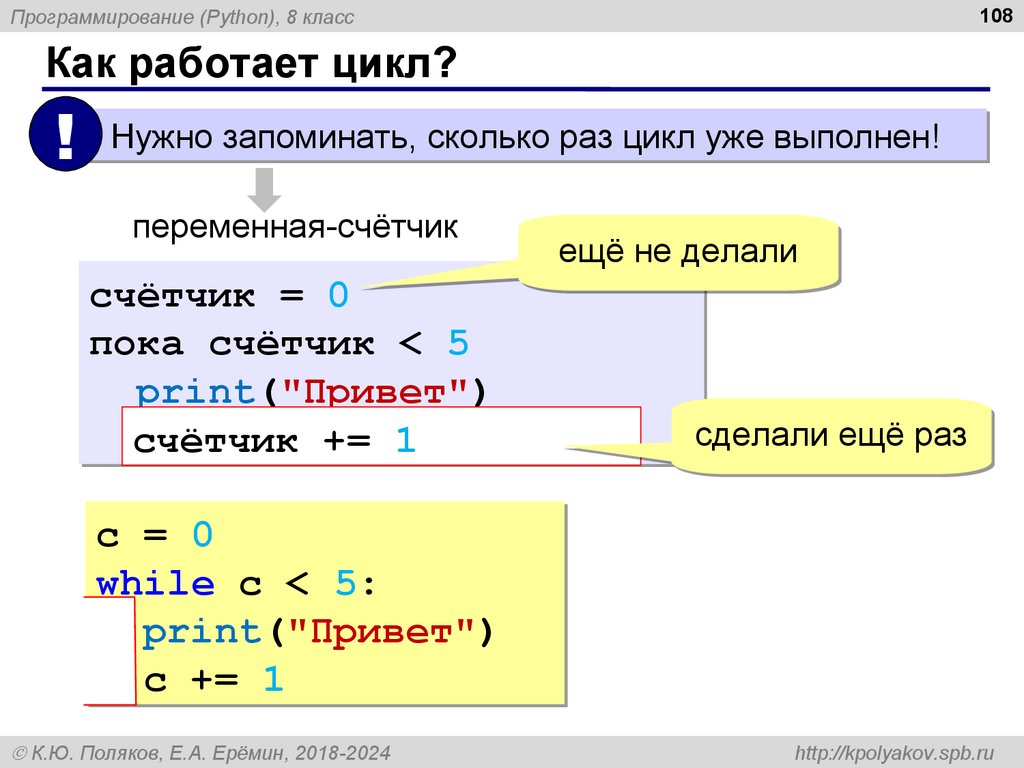Select the slide title 'Как работает цикл?'
Screen dimensions: 1024x768
tap(251, 63)
